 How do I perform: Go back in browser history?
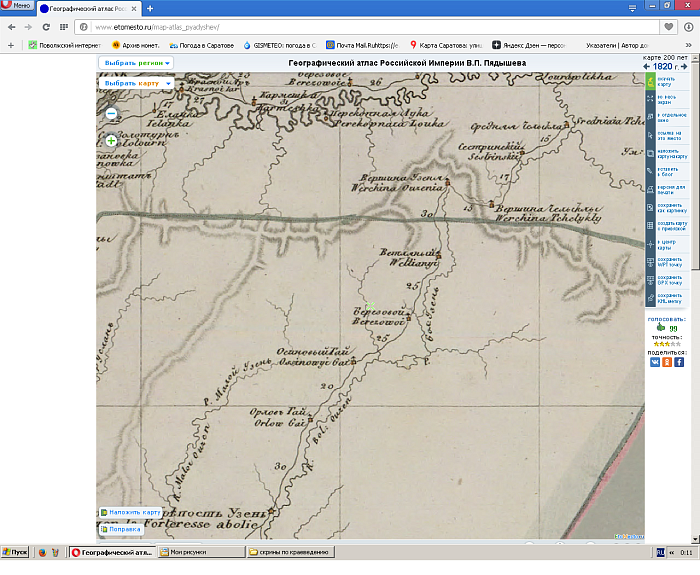pos(12,27)
